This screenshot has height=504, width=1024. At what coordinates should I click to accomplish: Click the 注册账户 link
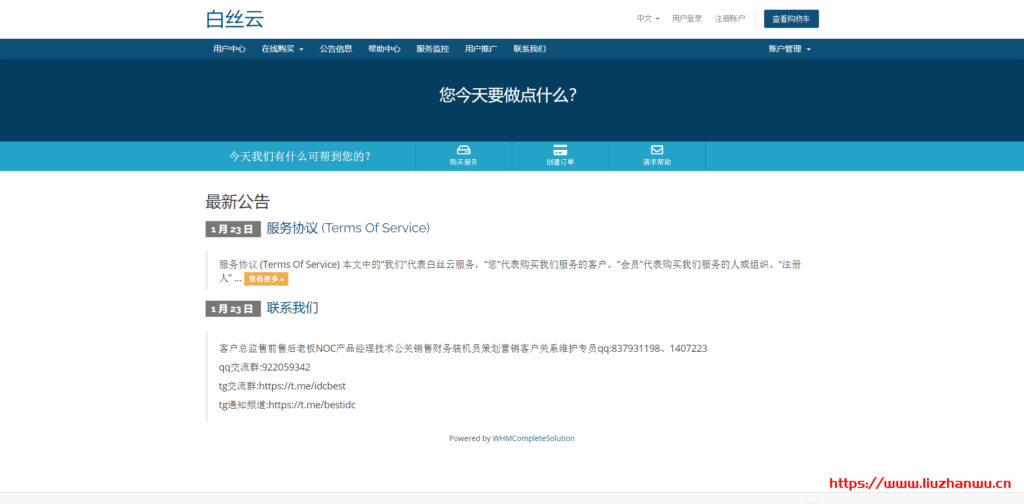[730, 18]
